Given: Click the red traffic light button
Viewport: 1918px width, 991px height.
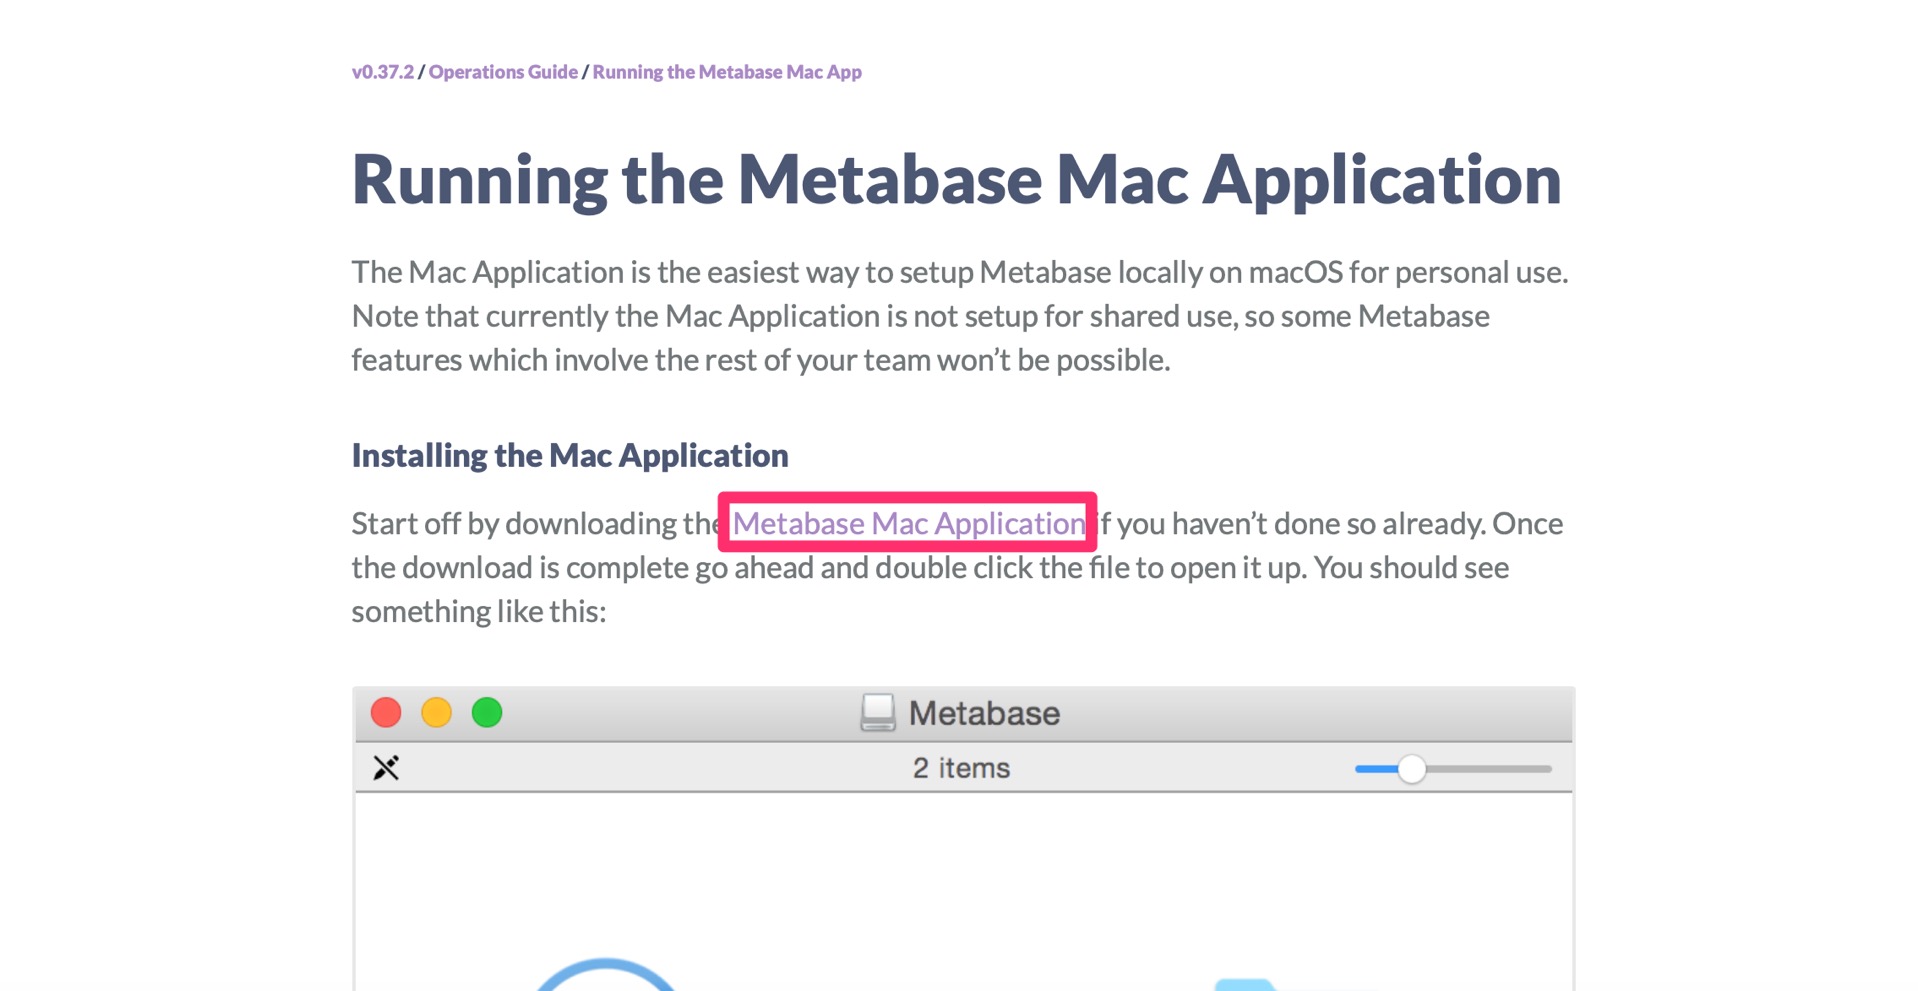Looking at the screenshot, I should pos(386,712).
